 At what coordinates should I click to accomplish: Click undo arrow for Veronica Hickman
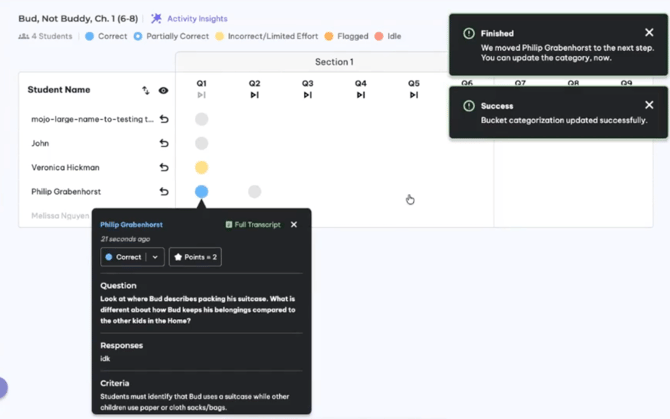click(164, 167)
